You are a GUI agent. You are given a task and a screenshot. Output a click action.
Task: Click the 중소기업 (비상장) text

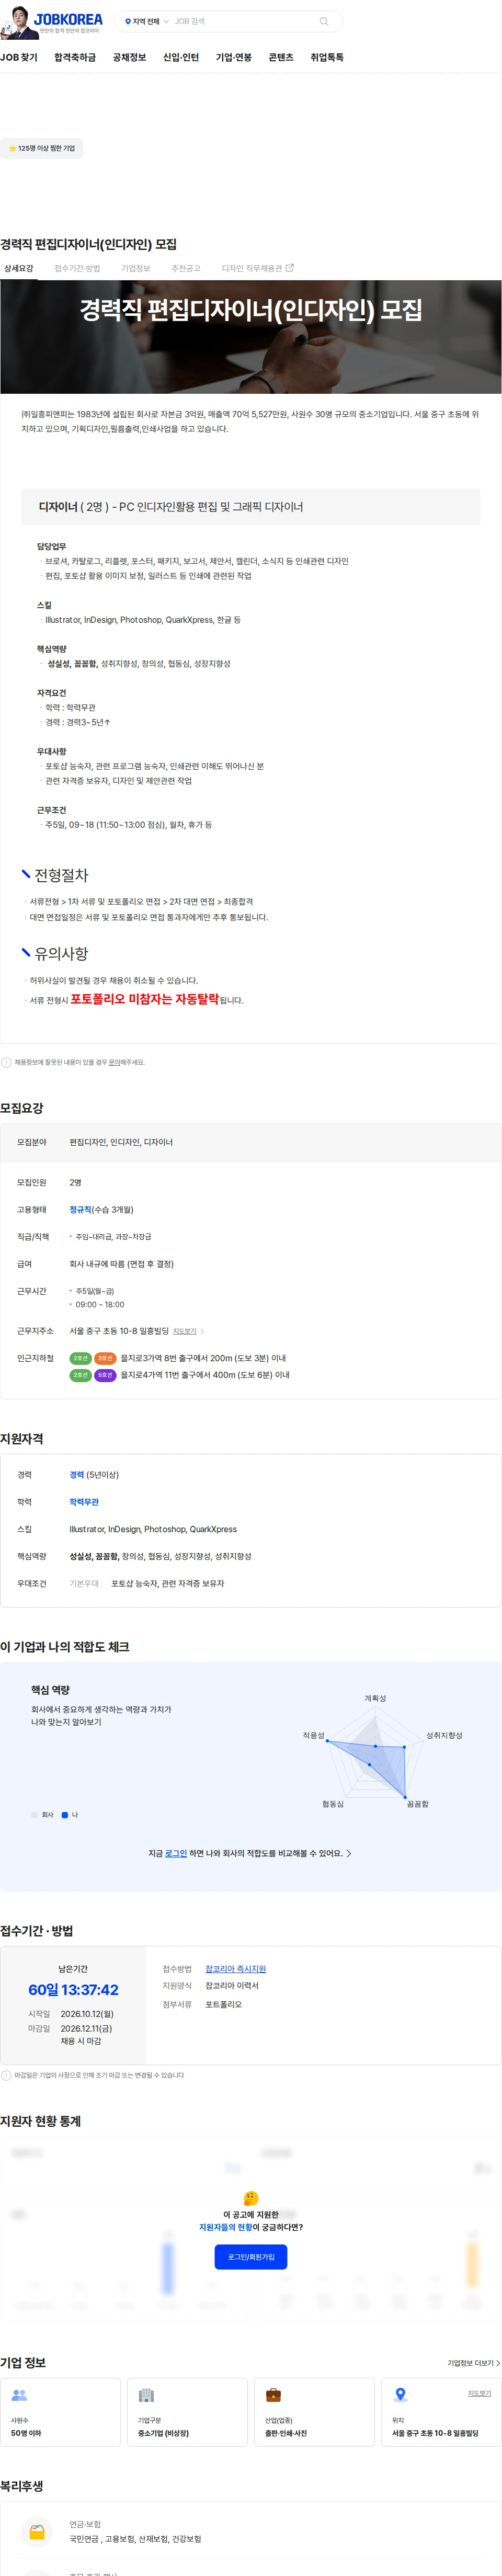point(163,2432)
